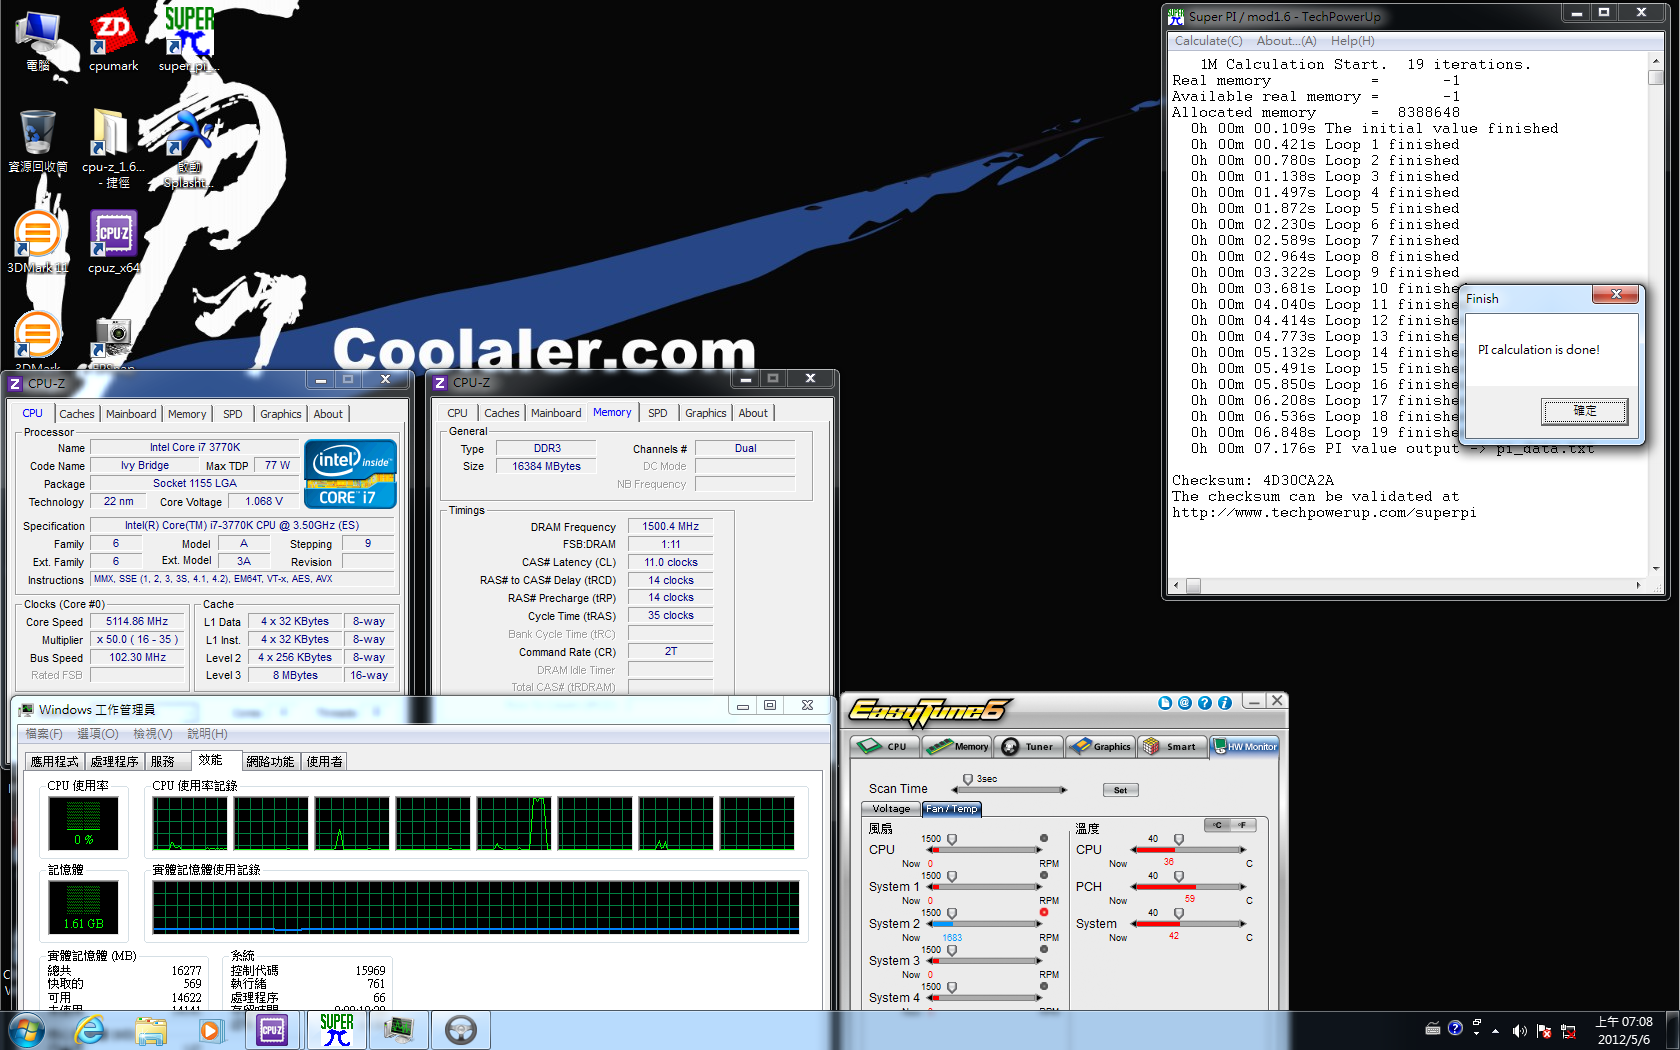
Task: Click the network tray icon
Action: pyautogui.click(x=1568, y=1031)
